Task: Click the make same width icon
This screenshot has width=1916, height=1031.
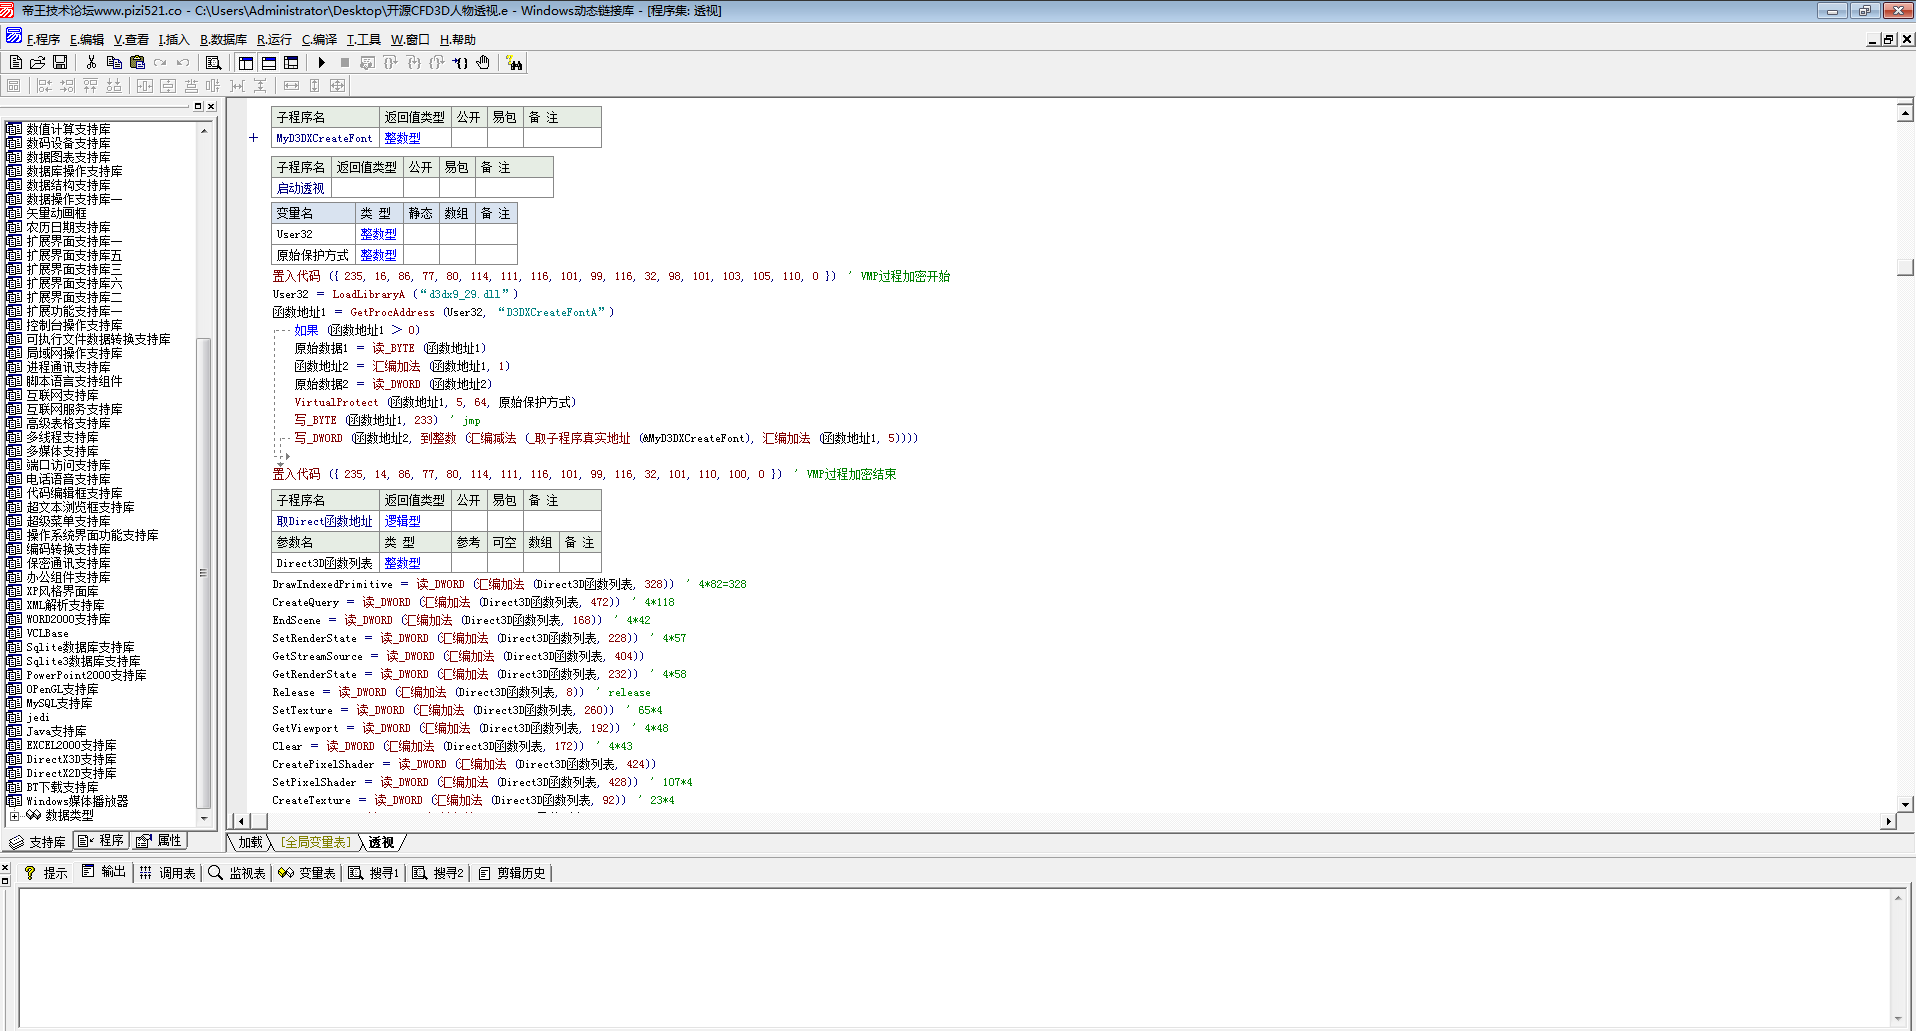Action: (x=291, y=86)
